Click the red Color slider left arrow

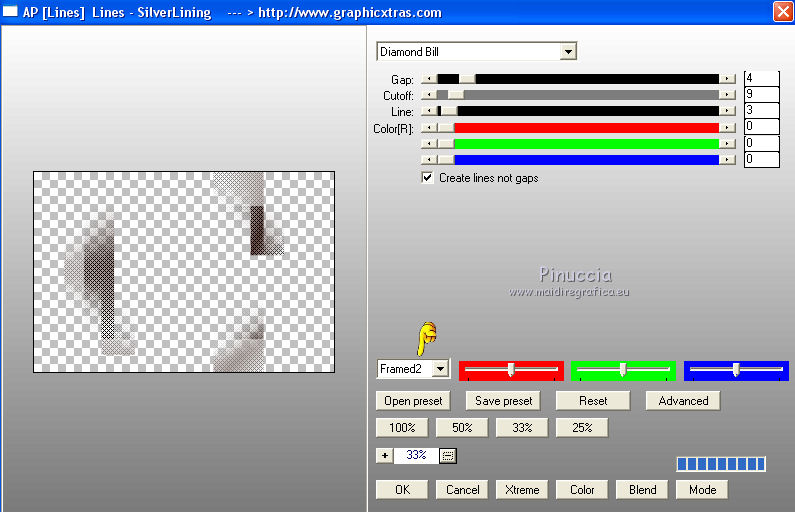tap(429, 128)
